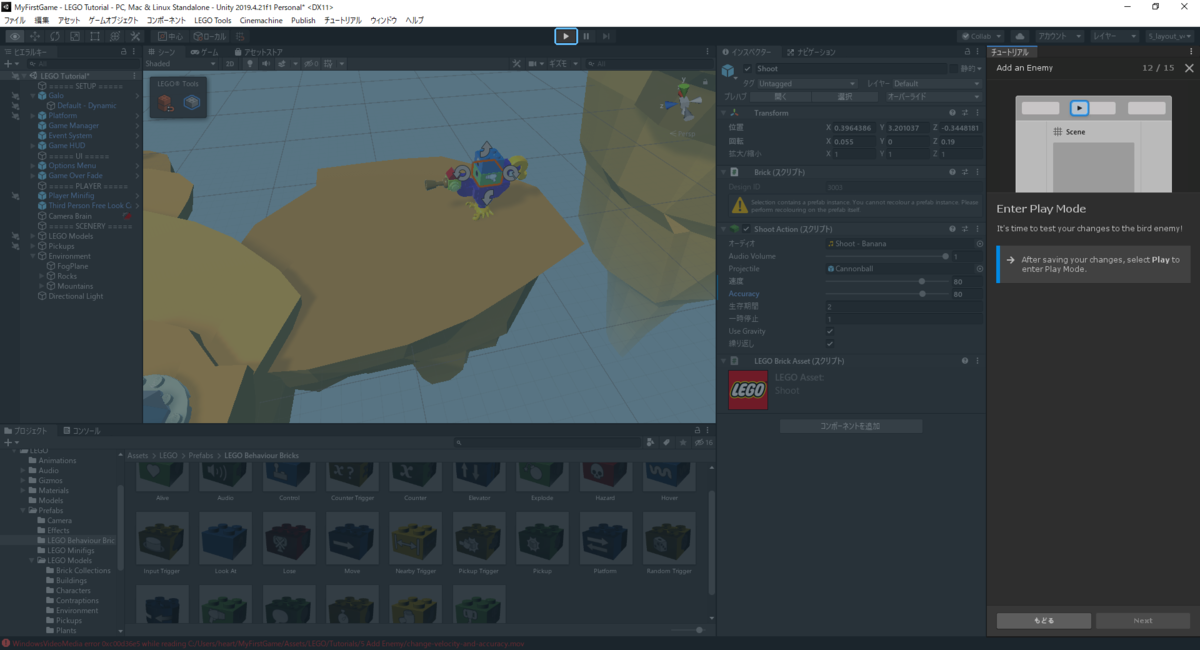
Task: Toggle the static checkbox for Shoot
Action: tap(952, 69)
